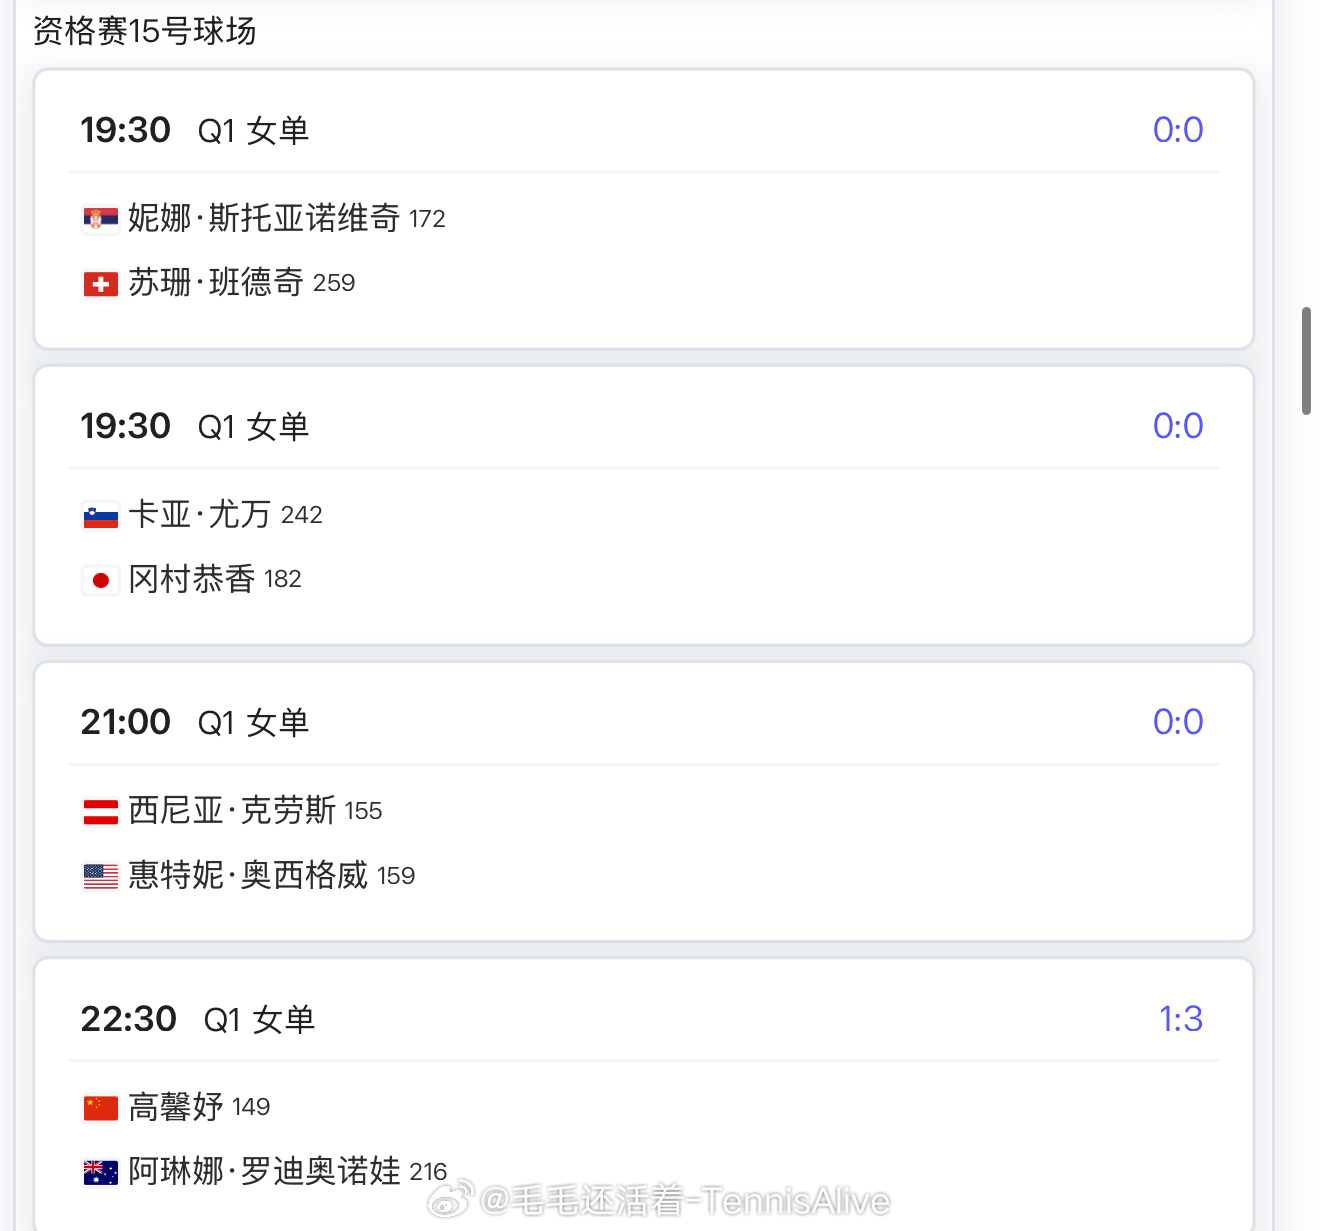Click the Switzerland flag beside 苏珊·班德奇
The width and height of the screenshot is (1320, 1231).
point(100,284)
